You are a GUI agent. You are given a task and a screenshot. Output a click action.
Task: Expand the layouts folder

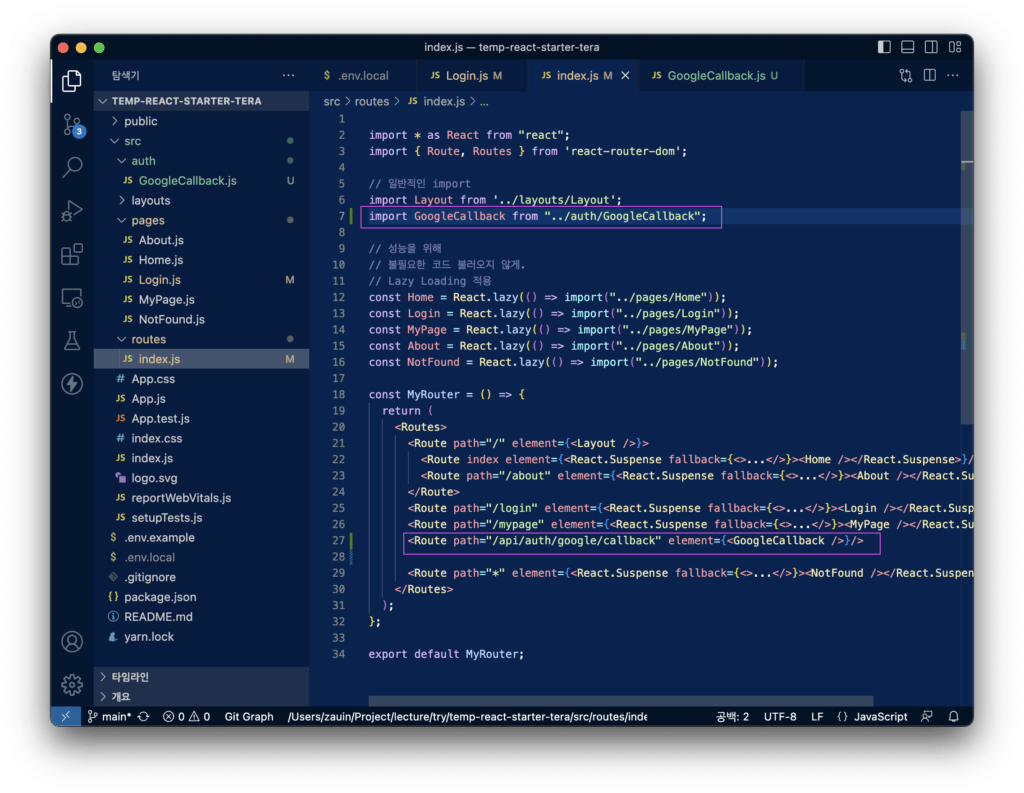tap(150, 201)
